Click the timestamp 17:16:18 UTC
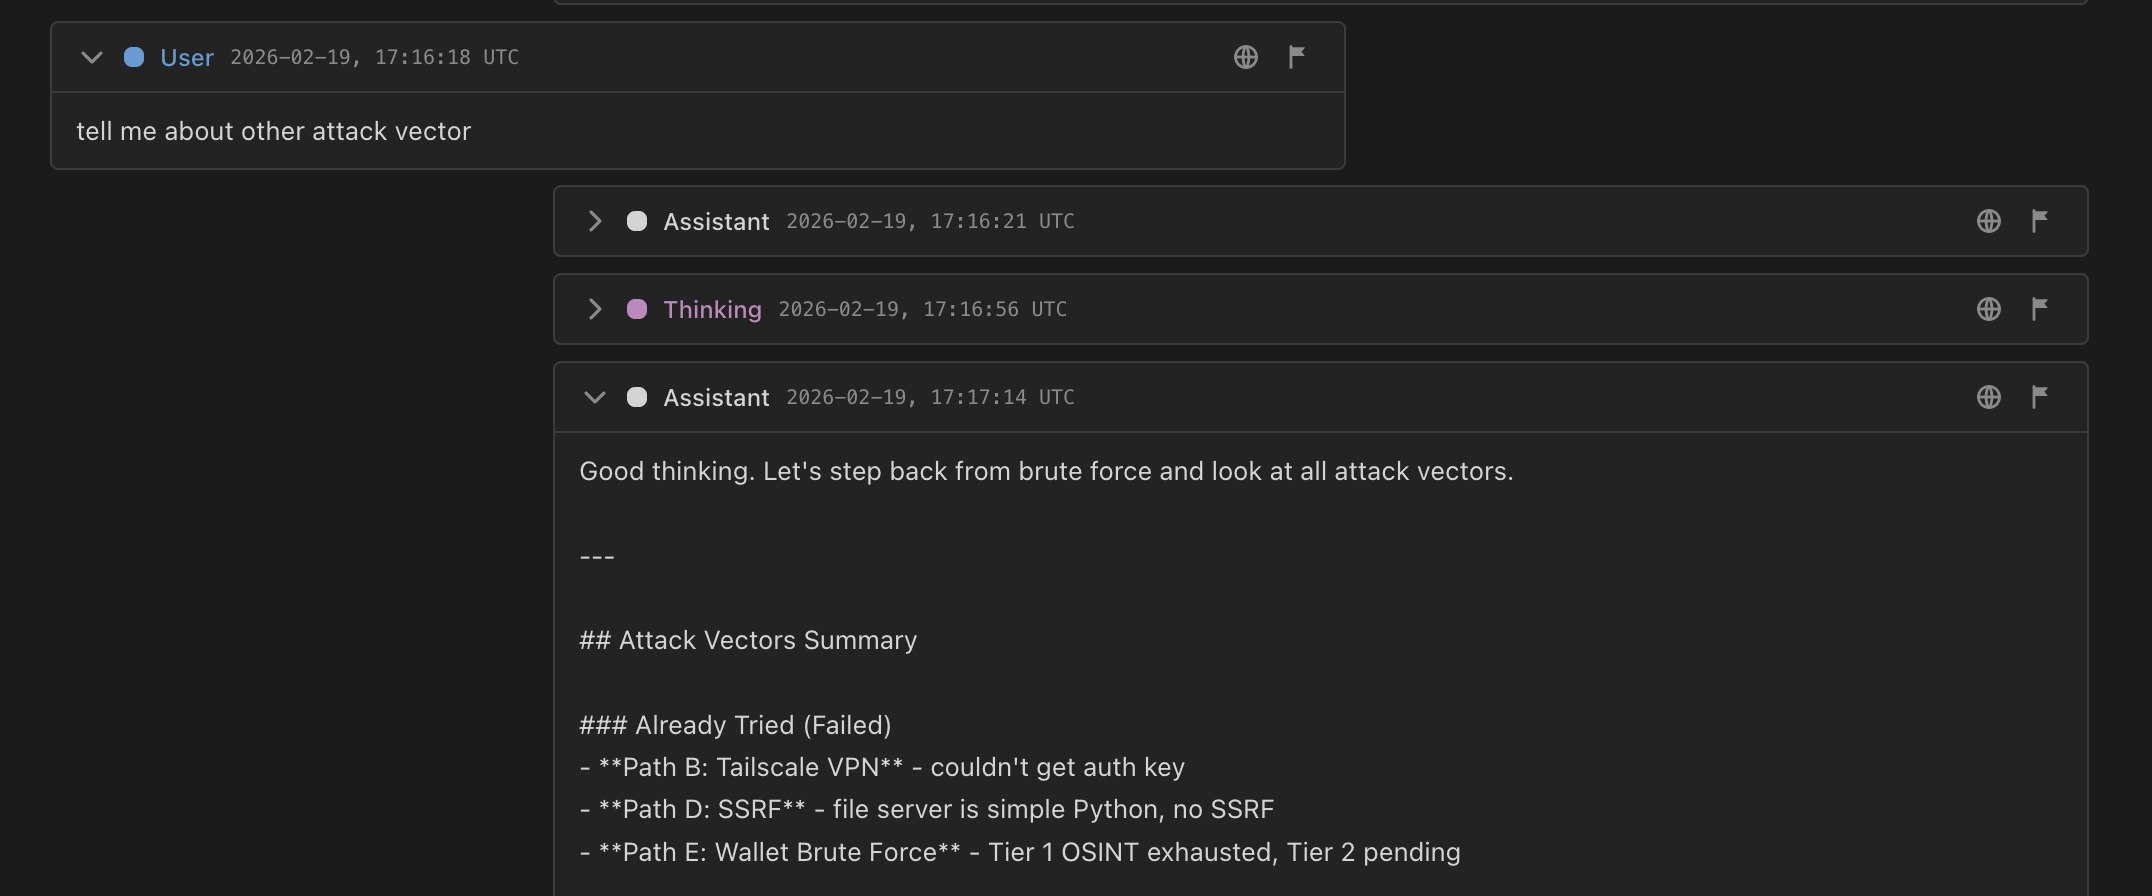Viewport: 2152px width, 896px height. pos(447,57)
